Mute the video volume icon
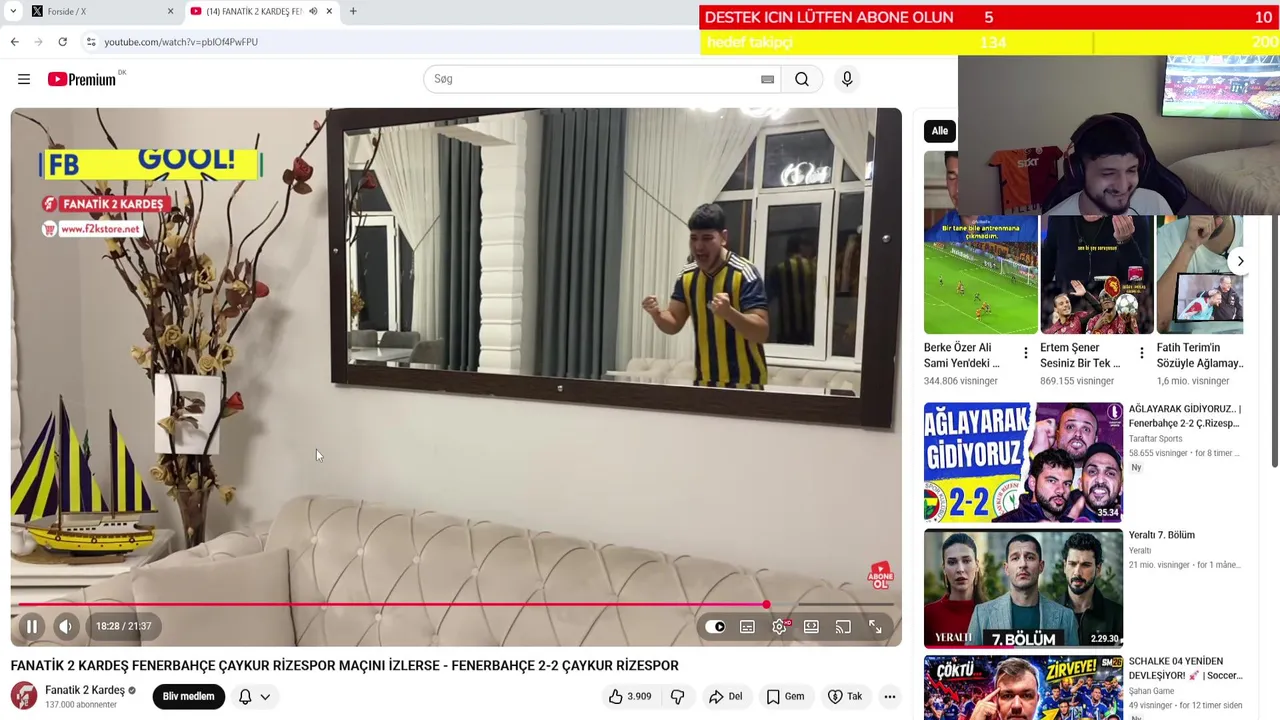Image resolution: width=1280 pixels, height=720 pixels. (65, 626)
